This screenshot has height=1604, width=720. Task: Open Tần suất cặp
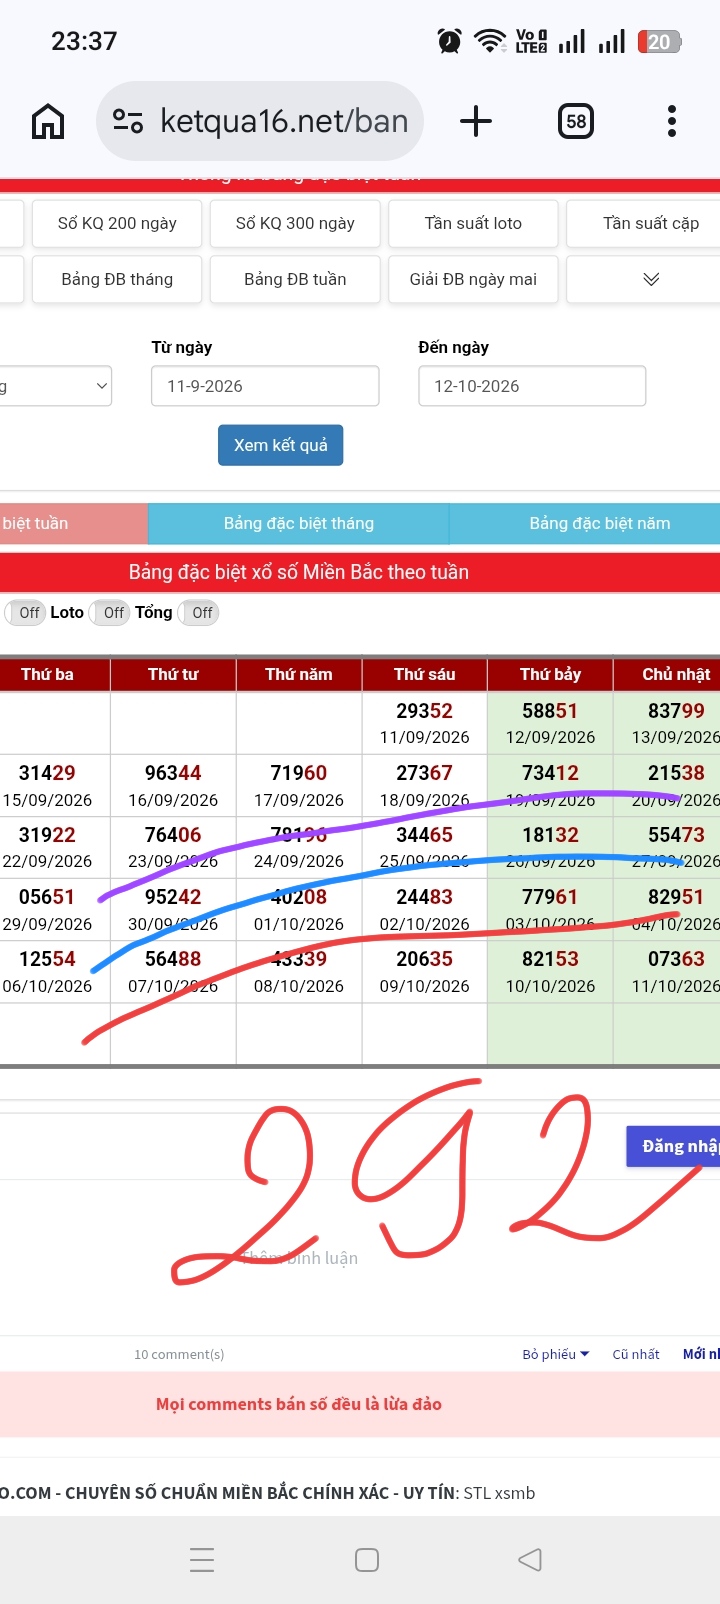(x=643, y=223)
